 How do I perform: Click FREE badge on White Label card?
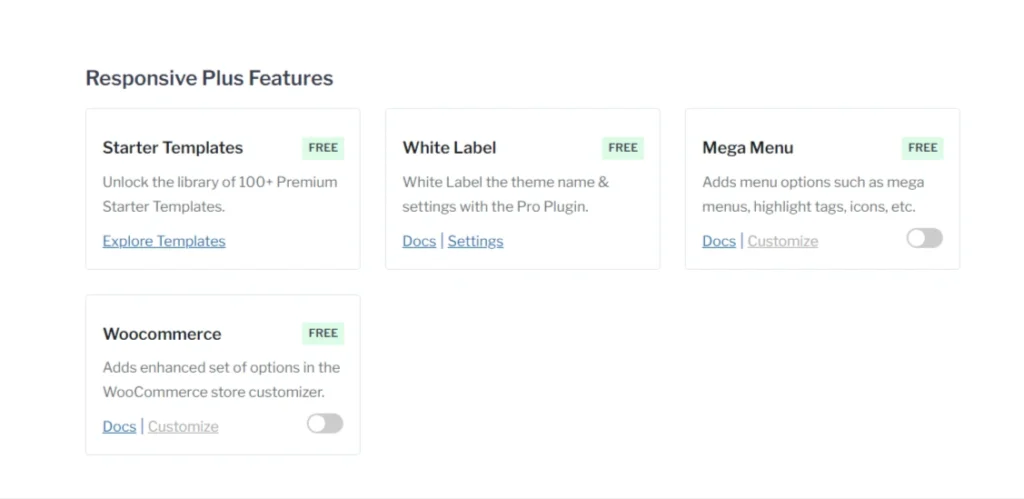click(x=623, y=148)
